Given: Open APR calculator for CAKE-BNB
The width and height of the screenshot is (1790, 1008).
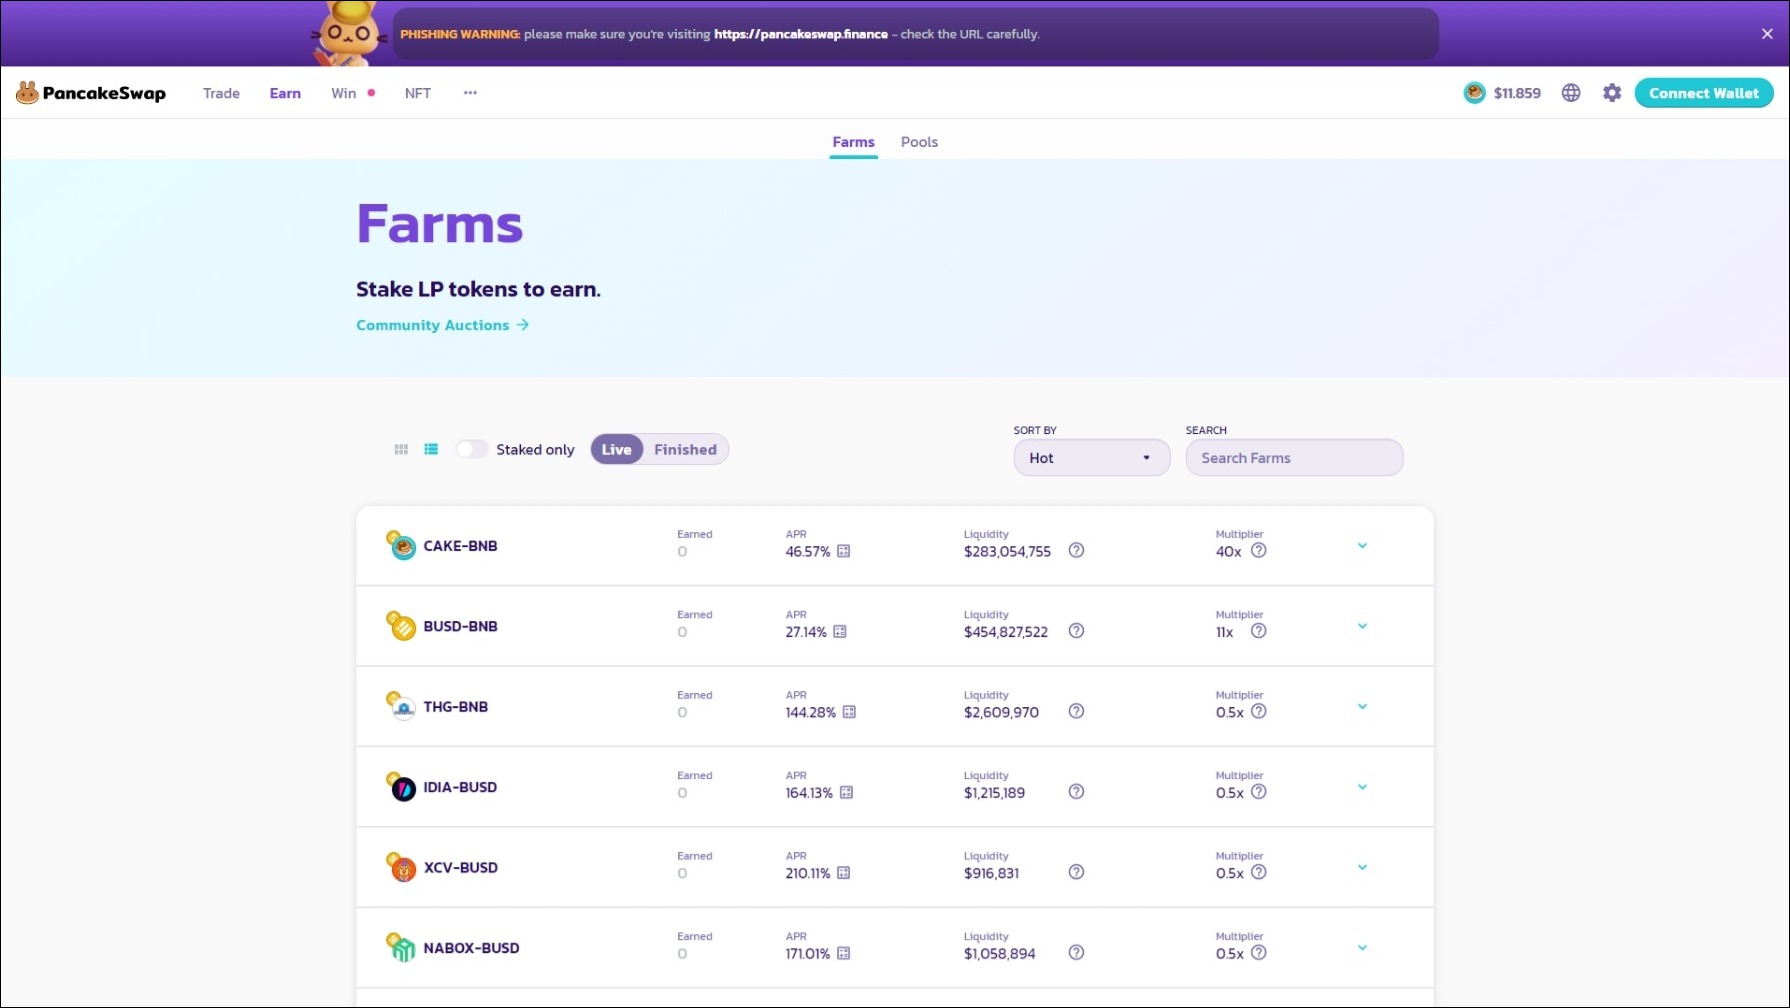Looking at the screenshot, I should pos(844,552).
